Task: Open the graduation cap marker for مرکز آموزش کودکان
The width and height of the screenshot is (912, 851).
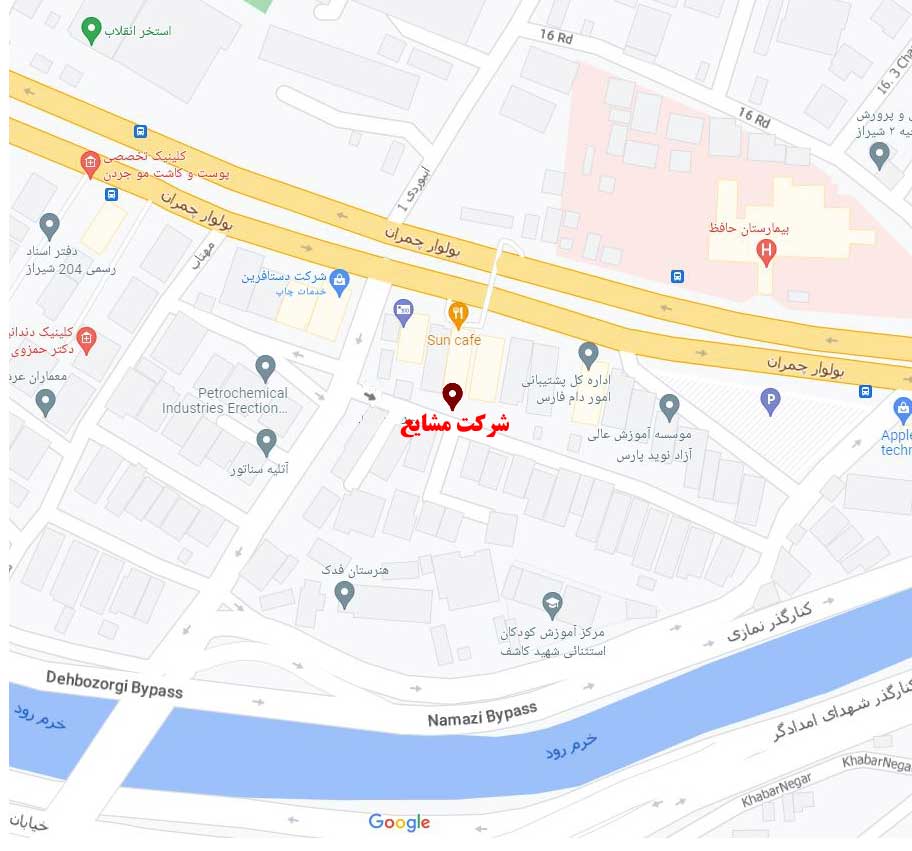Action: [x=552, y=606]
